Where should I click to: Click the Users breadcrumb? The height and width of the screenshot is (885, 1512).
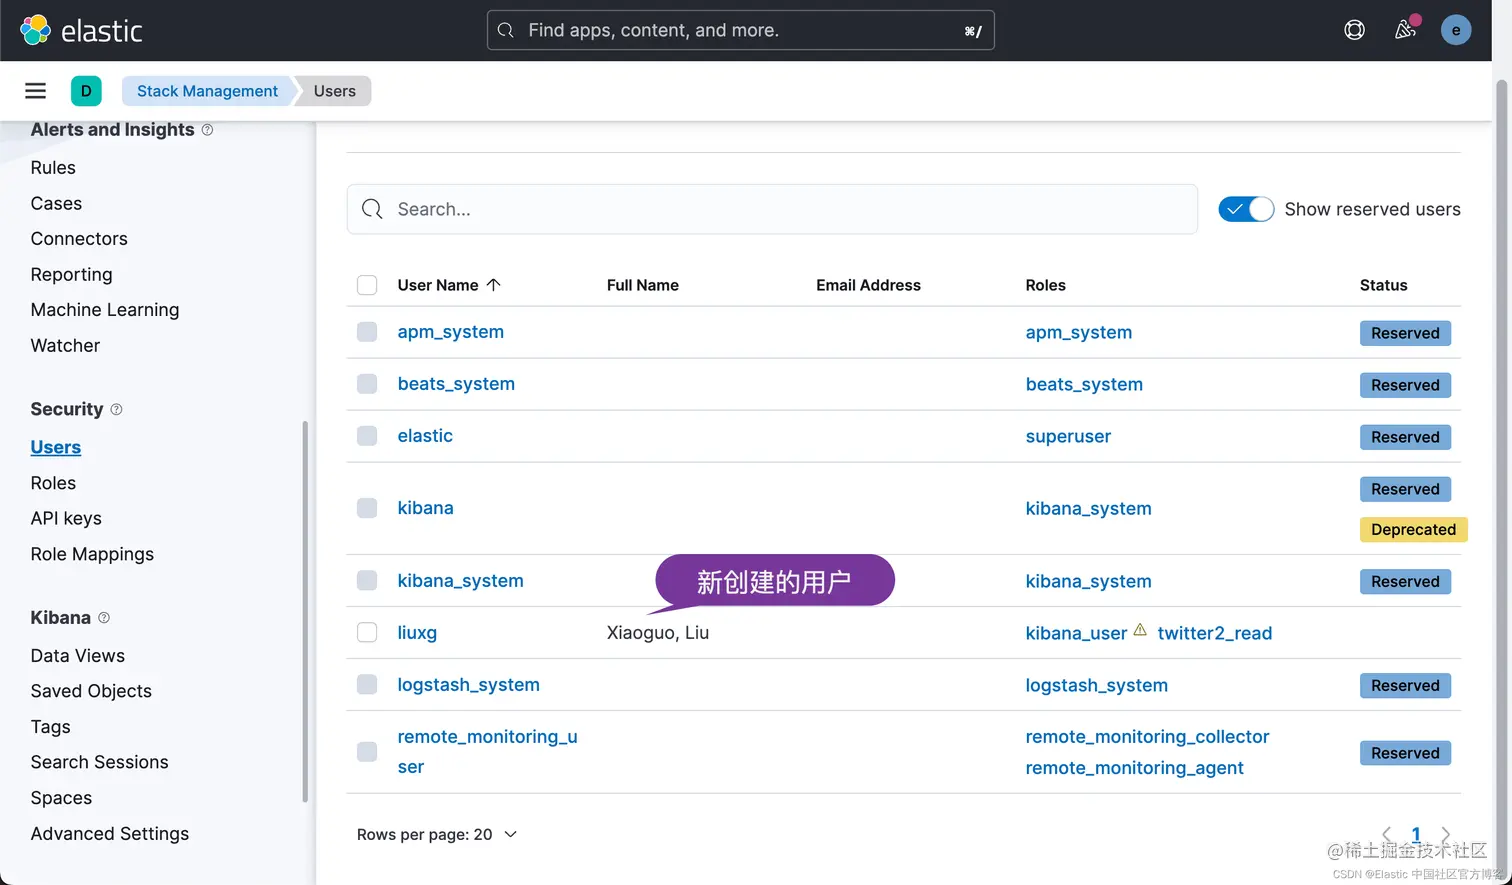(x=334, y=91)
